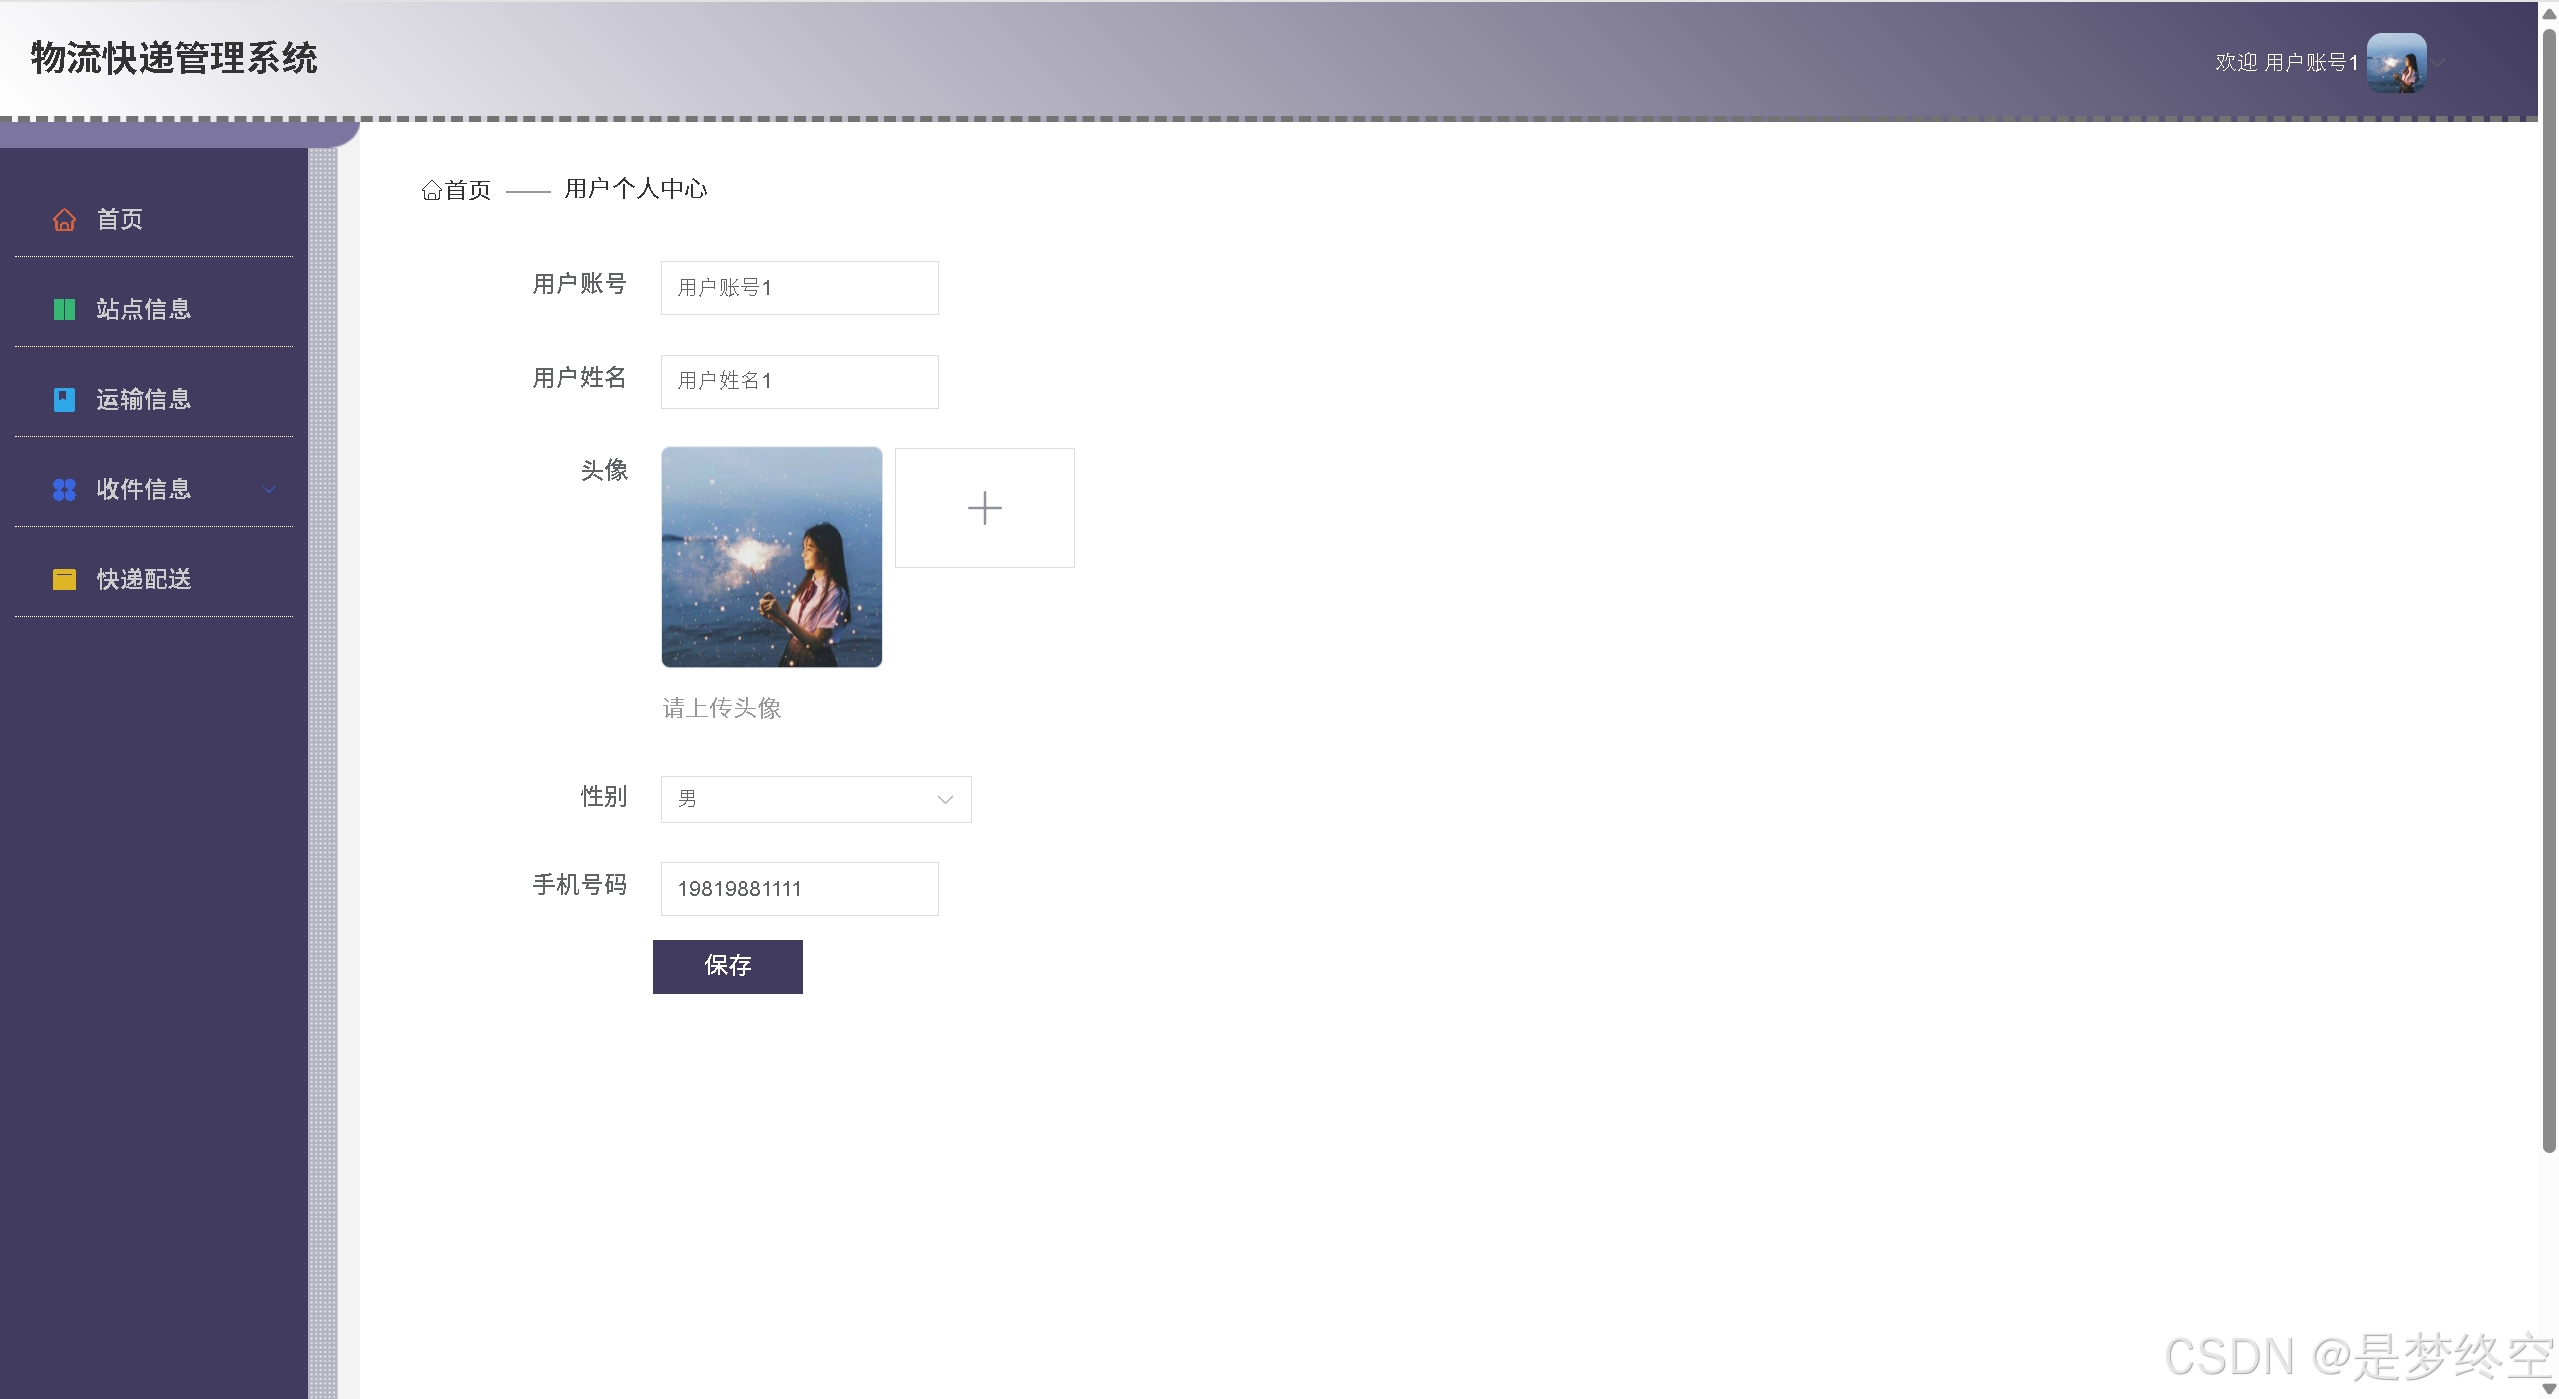
Task: Open the 性别 gender dropdown
Action: tap(815, 799)
